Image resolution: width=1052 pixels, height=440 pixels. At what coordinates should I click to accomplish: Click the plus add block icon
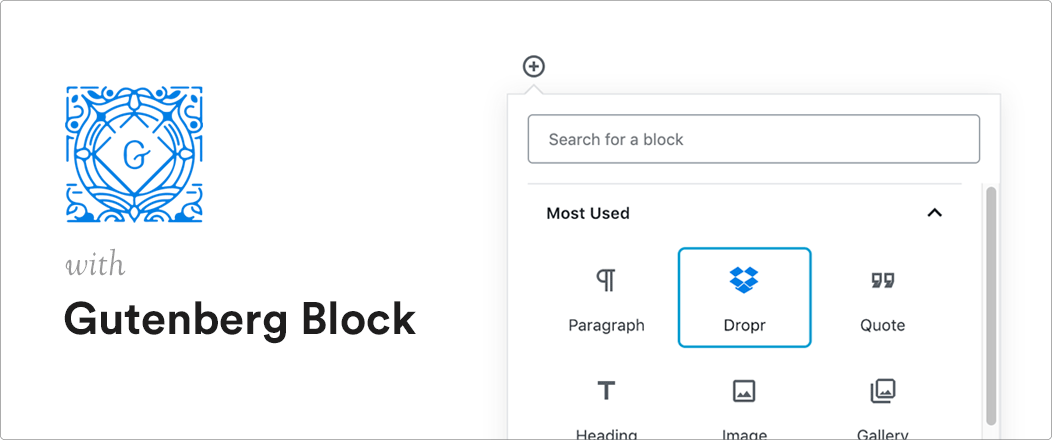533,66
